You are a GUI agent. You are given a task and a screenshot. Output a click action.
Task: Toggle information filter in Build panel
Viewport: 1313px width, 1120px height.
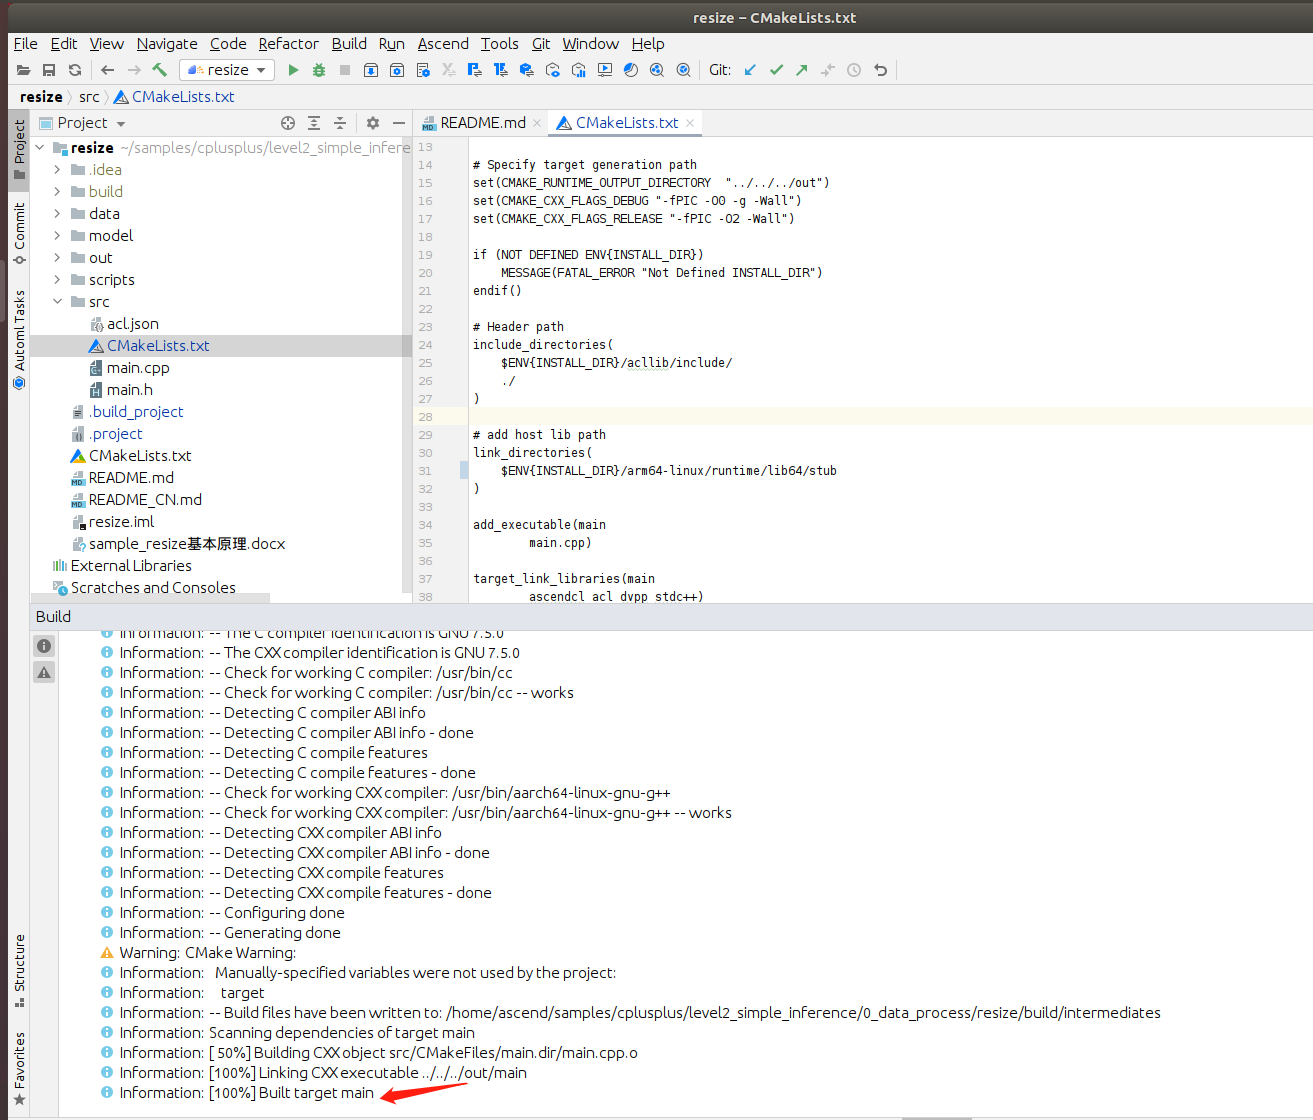pos(44,646)
